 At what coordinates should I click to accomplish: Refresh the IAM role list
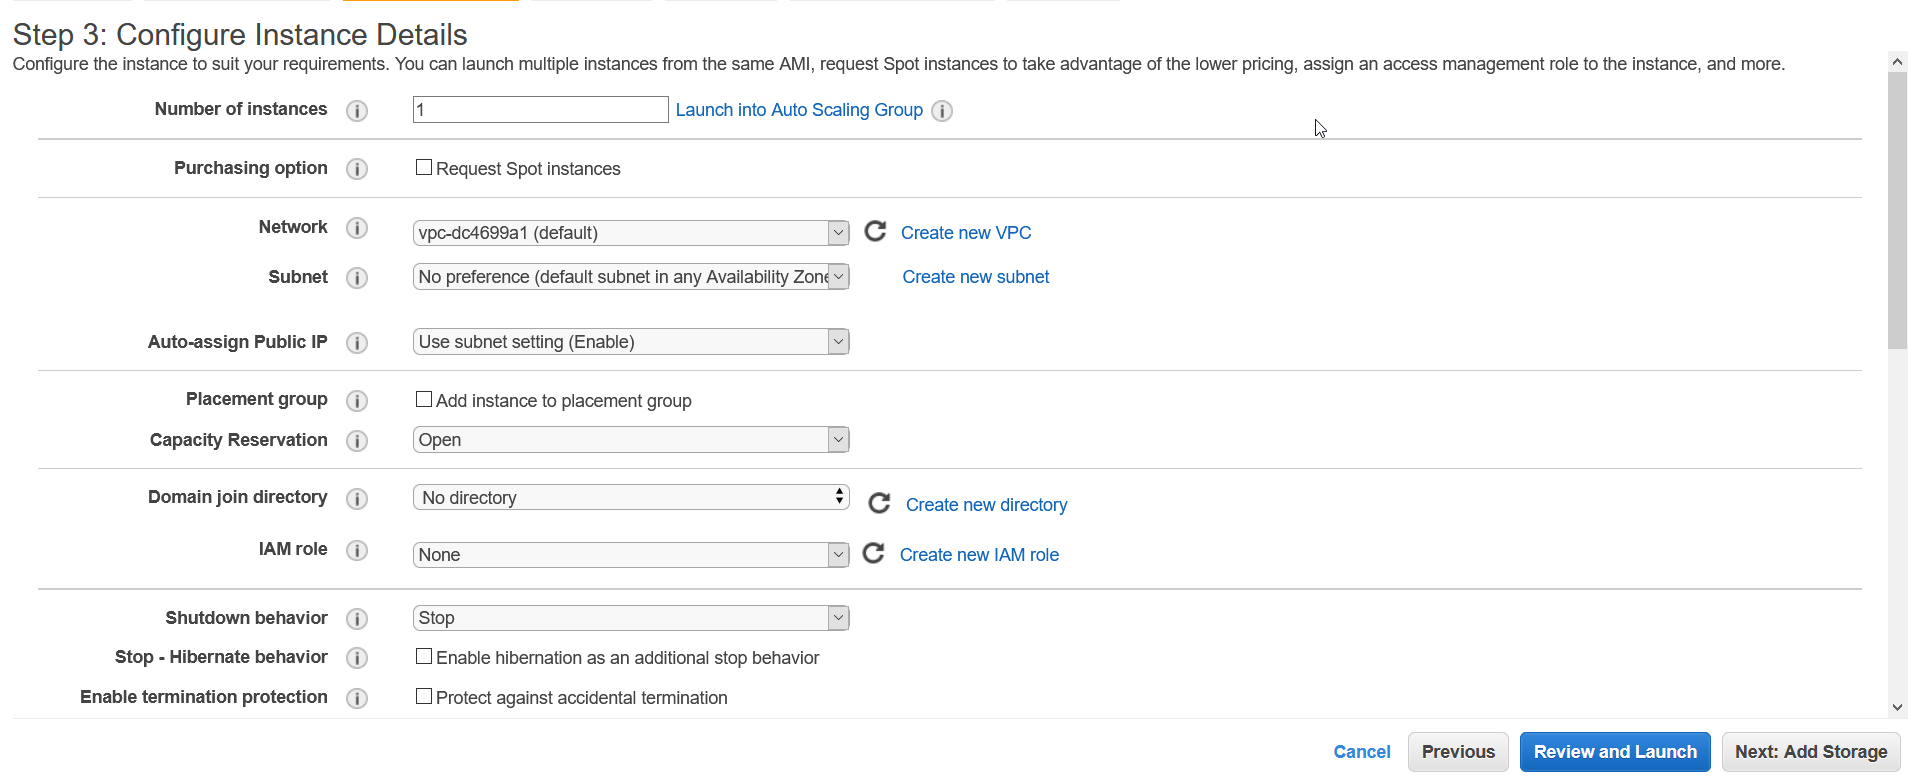(x=873, y=553)
